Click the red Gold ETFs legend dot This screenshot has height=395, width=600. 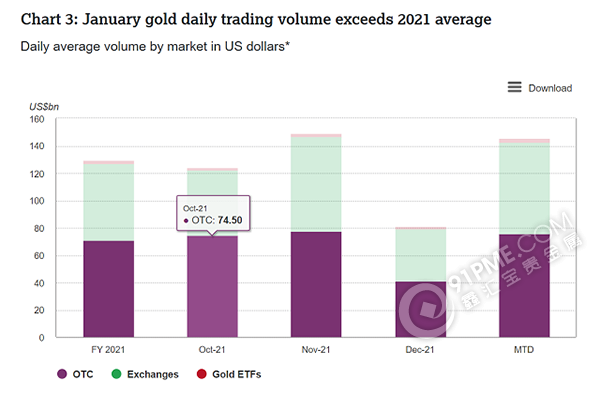pyautogui.click(x=202, y=374)
